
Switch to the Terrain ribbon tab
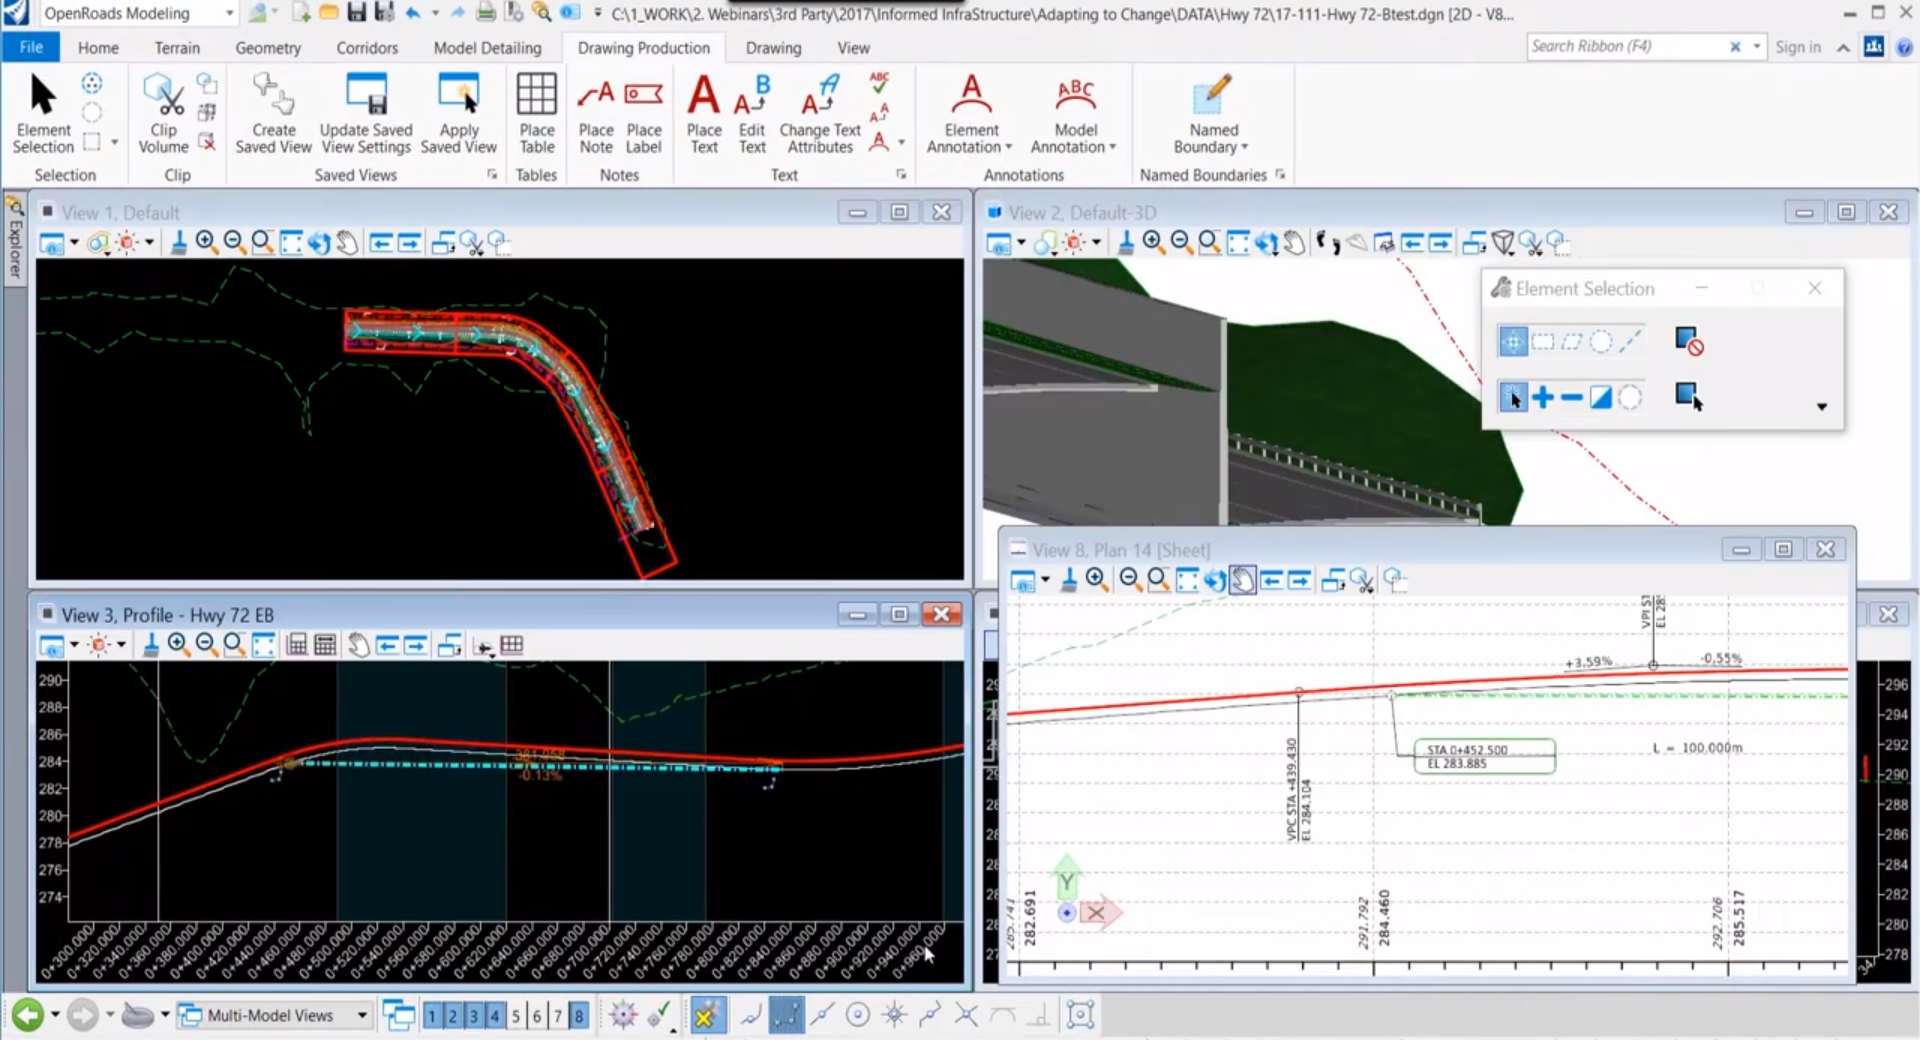point(177,47)
